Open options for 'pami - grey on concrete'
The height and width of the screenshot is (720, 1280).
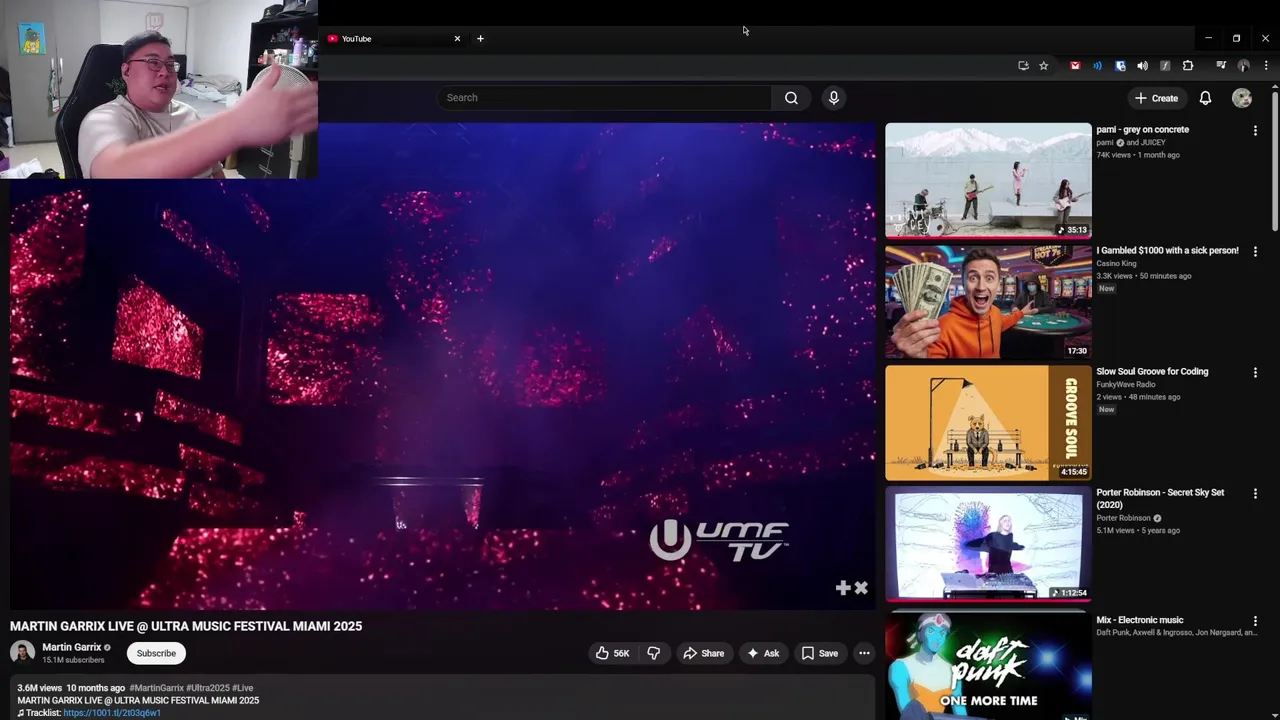point(1255,130)
